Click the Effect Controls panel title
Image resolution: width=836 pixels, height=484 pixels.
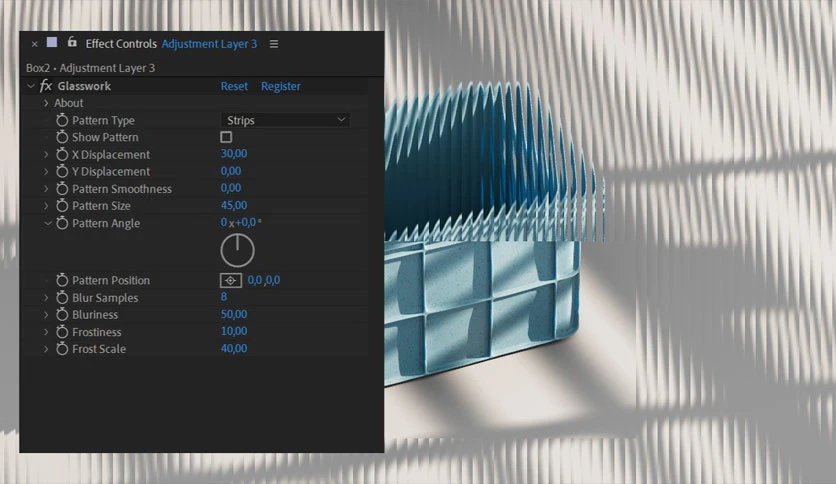(x=121, y=44)
